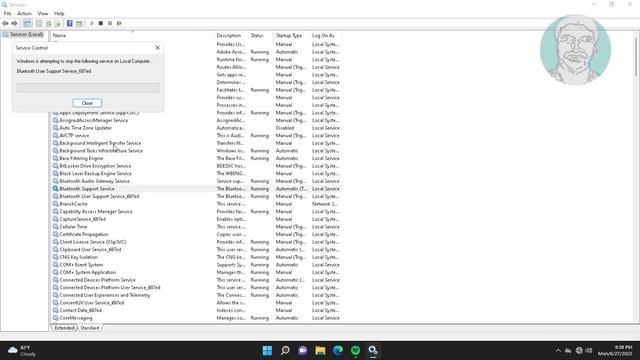Screen dimensions: 640x360
Task: Select Bluetooth User Support Service_687ed row
Action: point(196,196)
